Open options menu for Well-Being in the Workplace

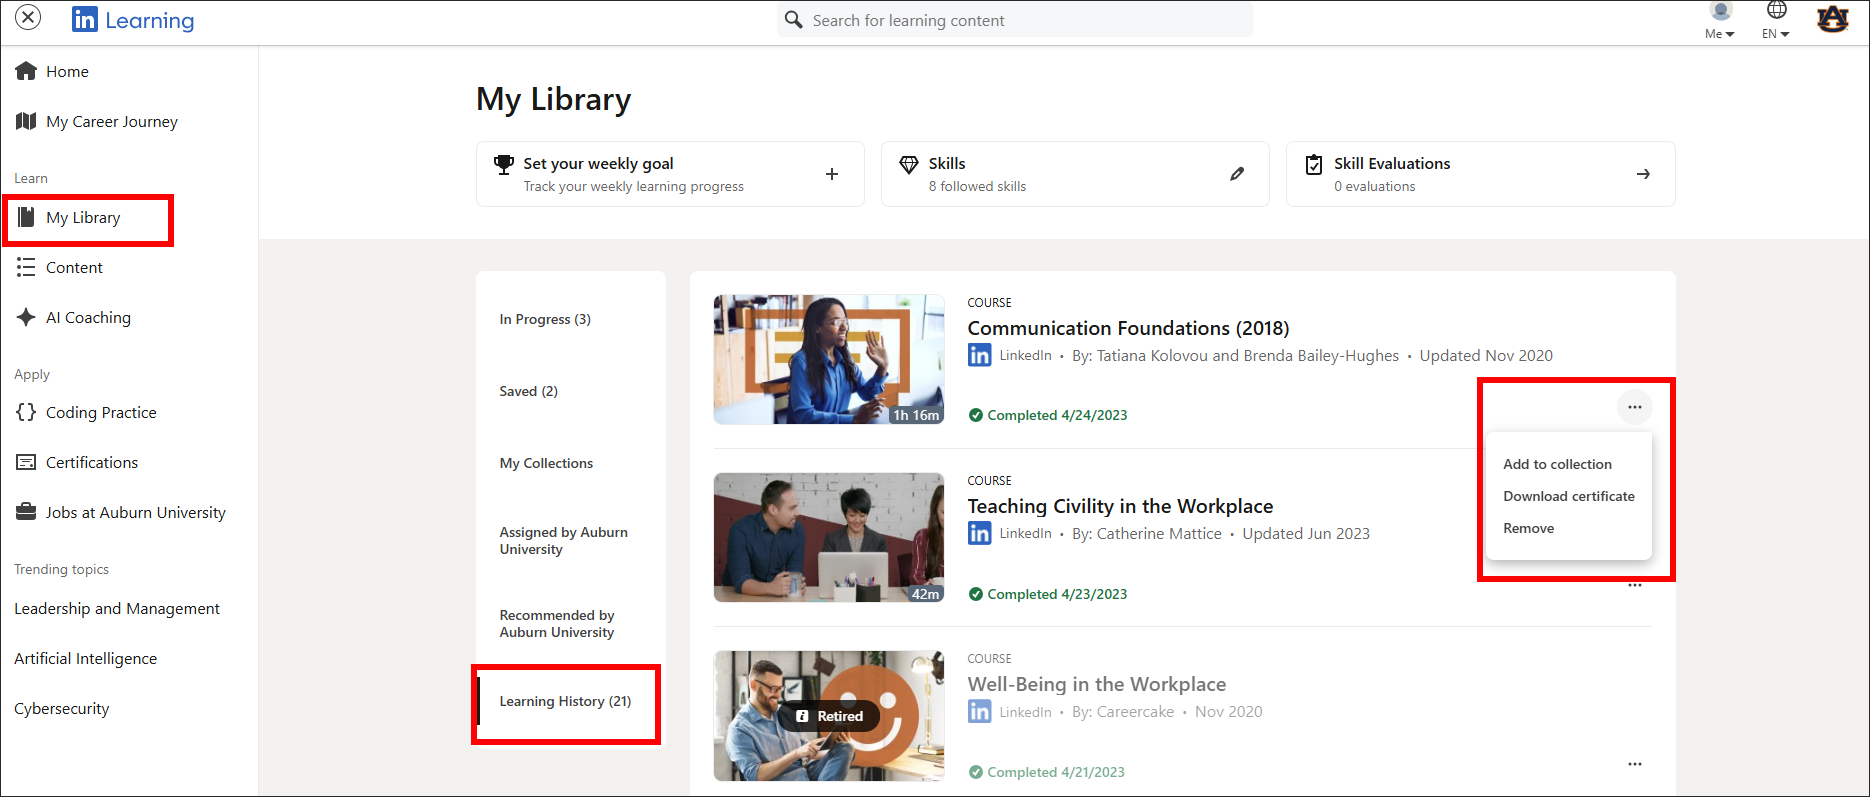[x=1635, y=764]
